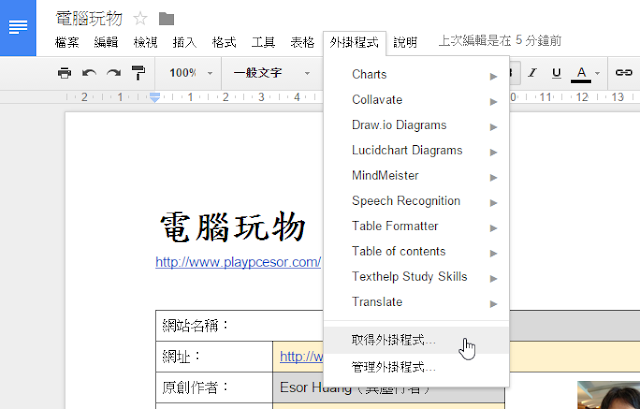Image resolution: width=640 pixels, height=409 pixels.
Task: Open the 說明 menu
Action: (405, 42)
